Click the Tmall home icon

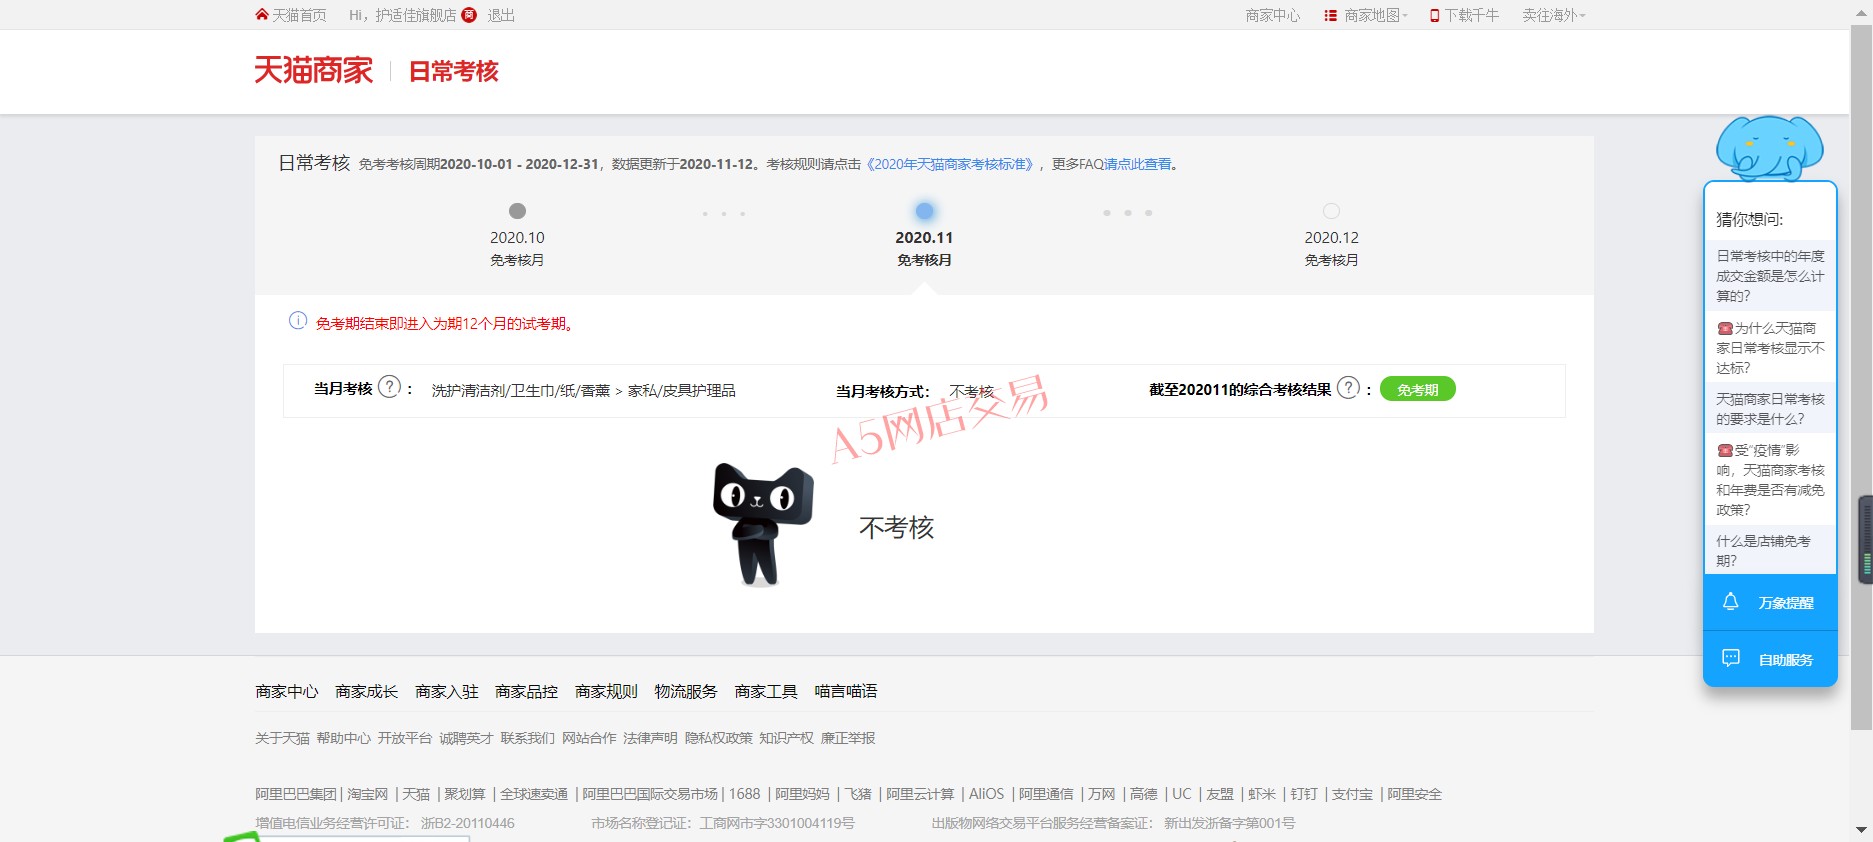point(262,15)
